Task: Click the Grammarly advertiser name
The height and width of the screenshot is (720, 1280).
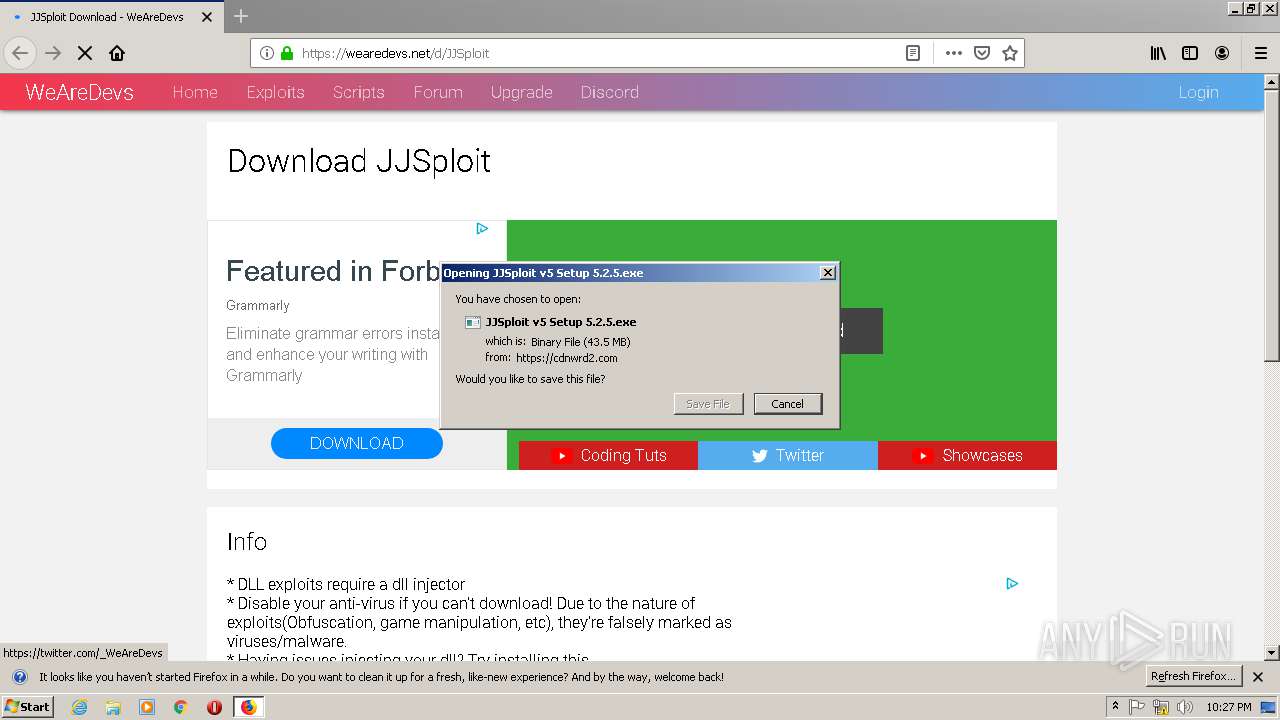Action: pyautogui.click(x=258, y=305)
